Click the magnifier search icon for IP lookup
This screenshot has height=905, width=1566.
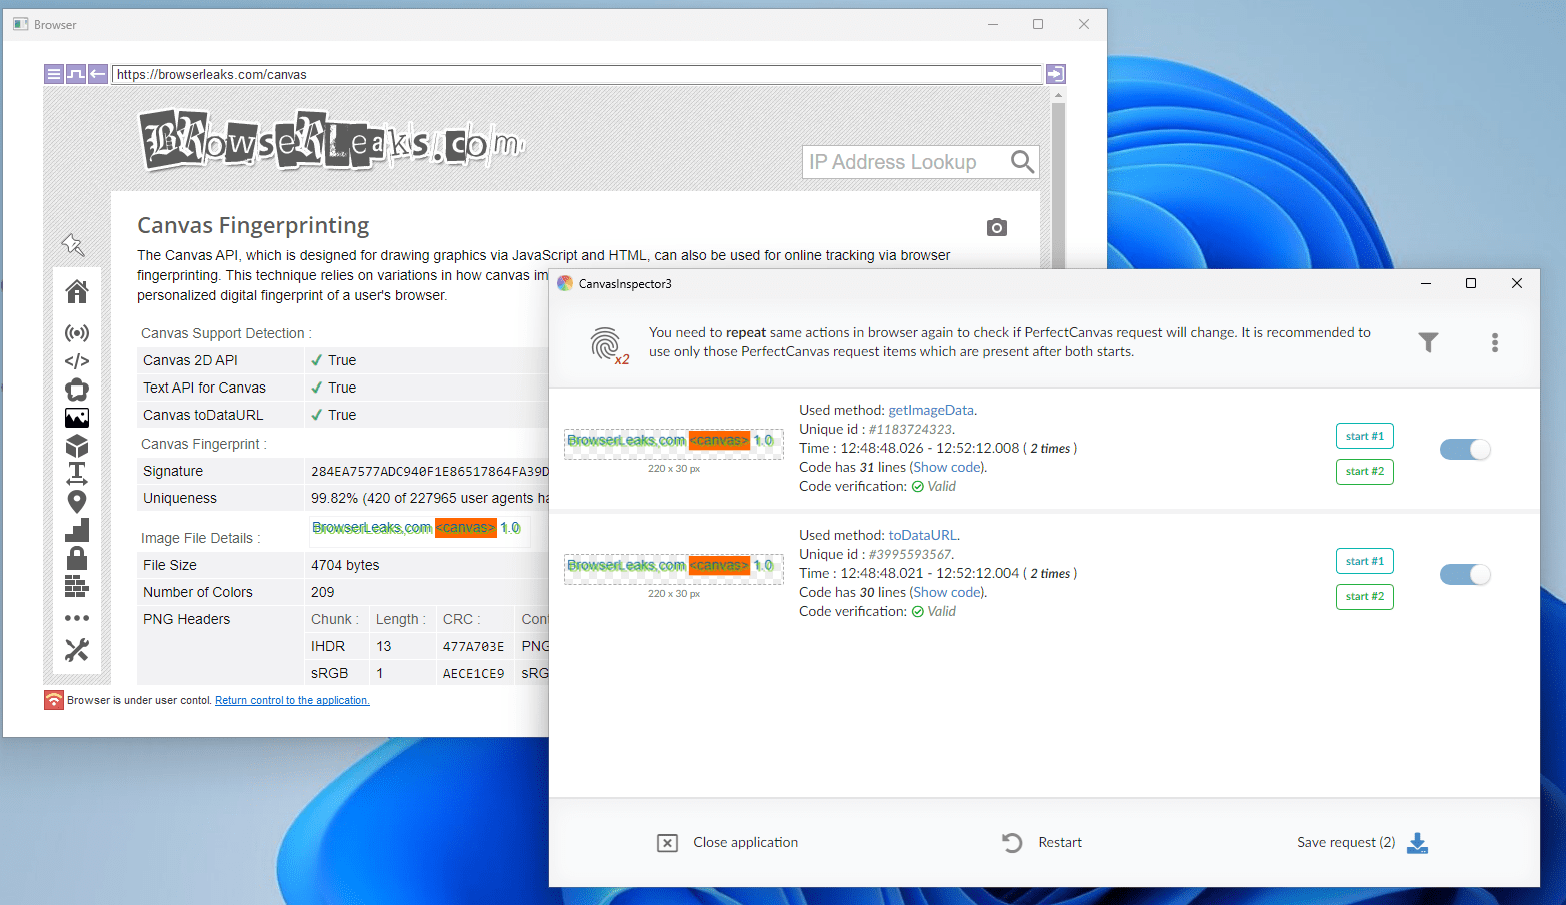click(x=1021, y=162)
